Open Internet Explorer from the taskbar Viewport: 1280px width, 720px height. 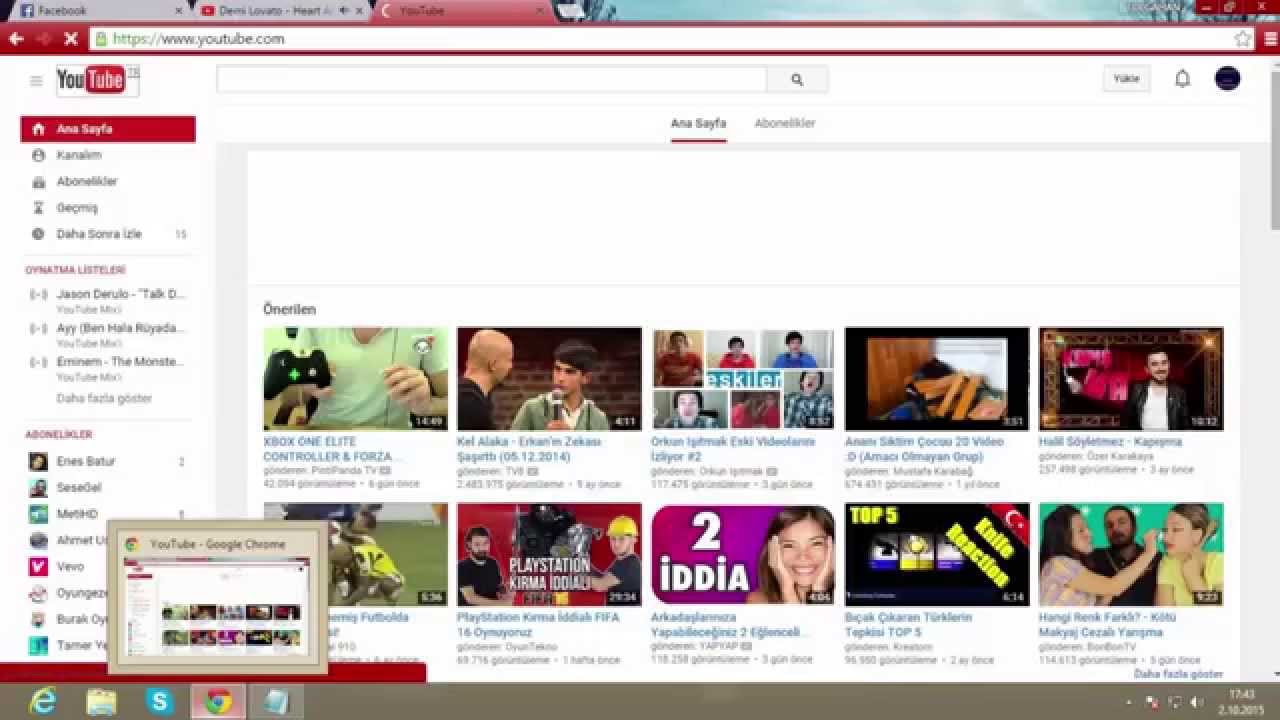[43, 701]
